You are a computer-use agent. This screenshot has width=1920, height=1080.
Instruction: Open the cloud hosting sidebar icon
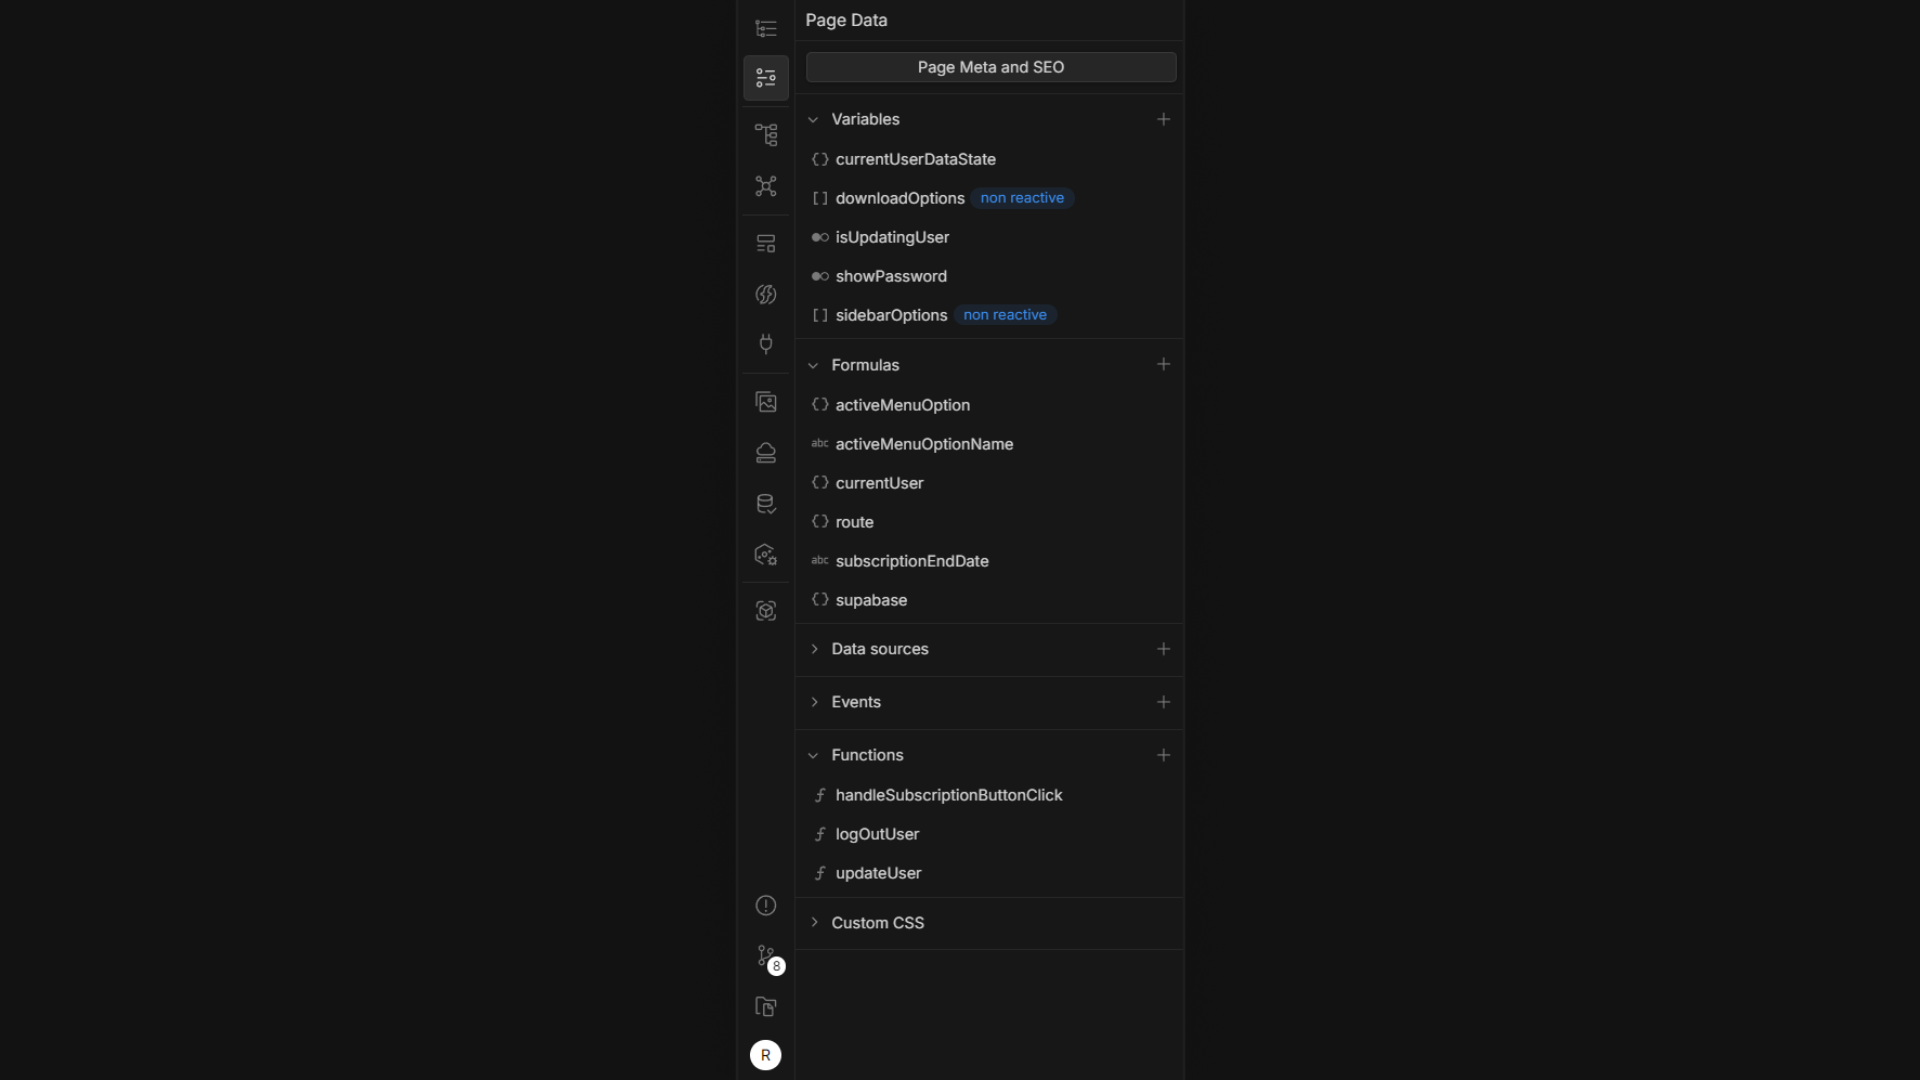(x=765, y=453)
